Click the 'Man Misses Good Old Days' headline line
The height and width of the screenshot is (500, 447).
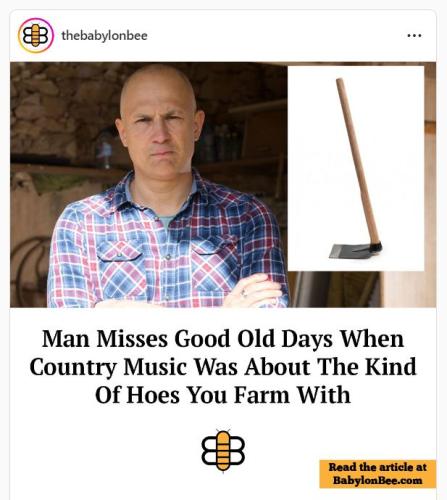pos(223,339)
